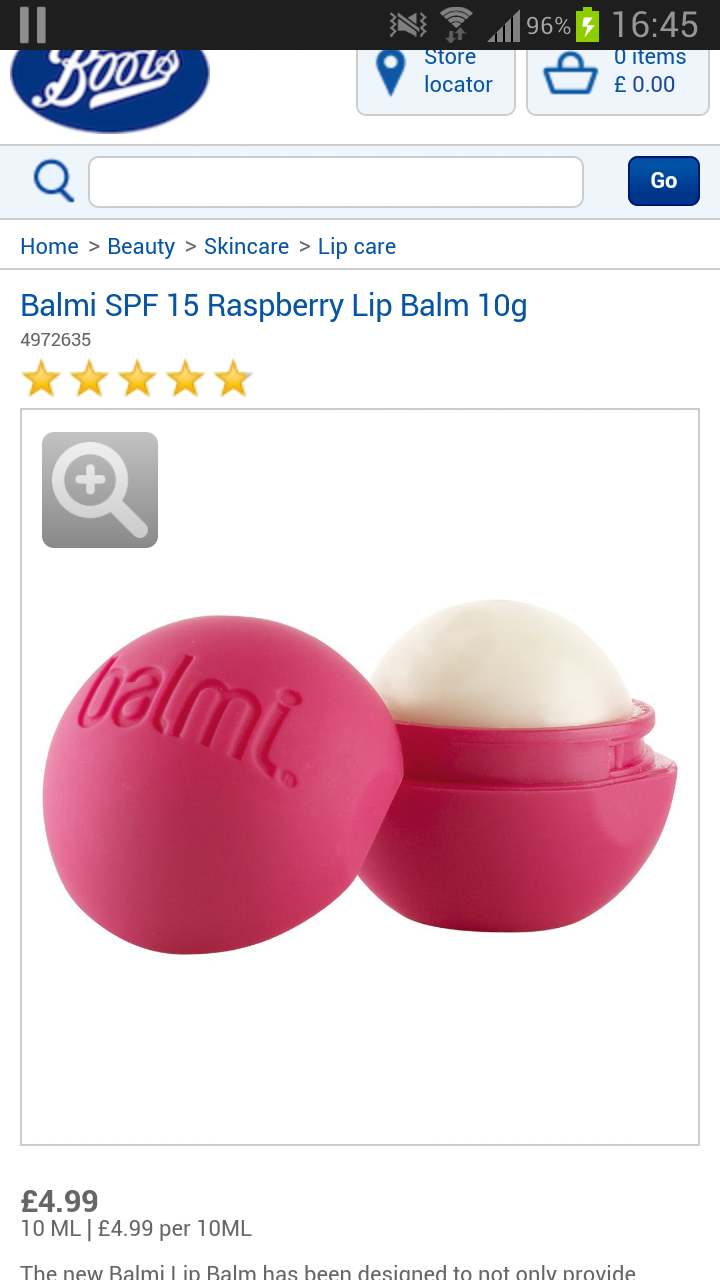Screen dimensions: 720x1280
Task: Tap the store locator pin icon
Action: 389,72
